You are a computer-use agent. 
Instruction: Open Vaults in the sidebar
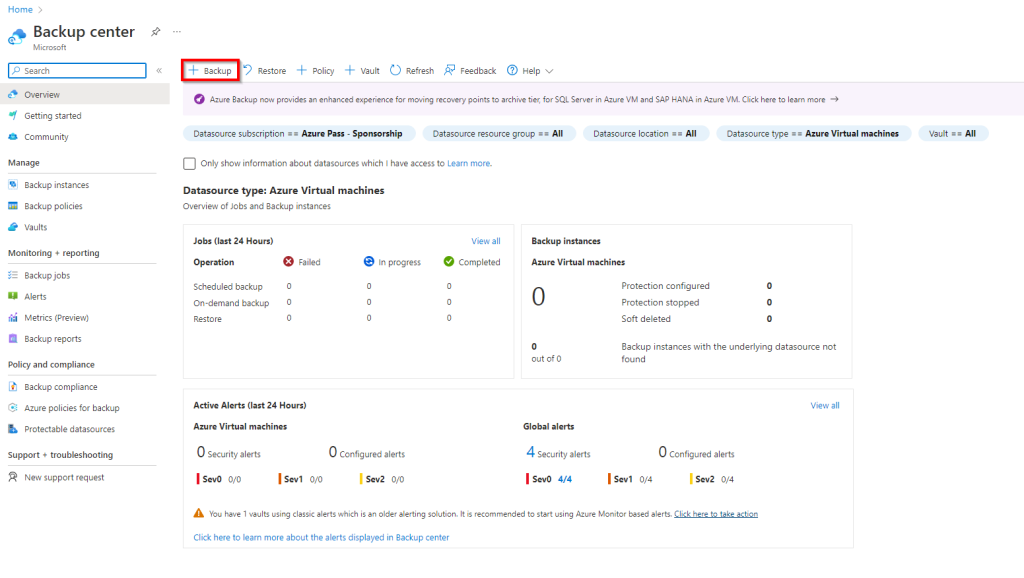click(x=36, y=227)
